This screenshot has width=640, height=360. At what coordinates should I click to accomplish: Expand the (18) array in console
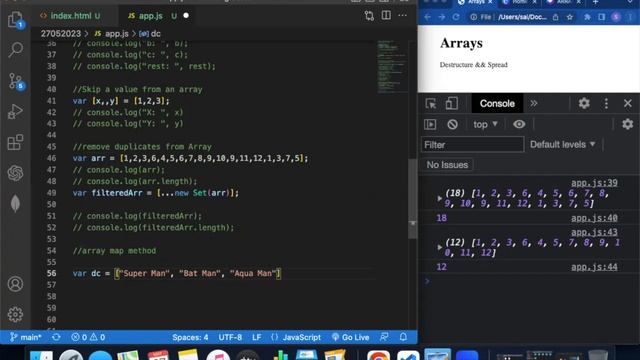point(440,198)
